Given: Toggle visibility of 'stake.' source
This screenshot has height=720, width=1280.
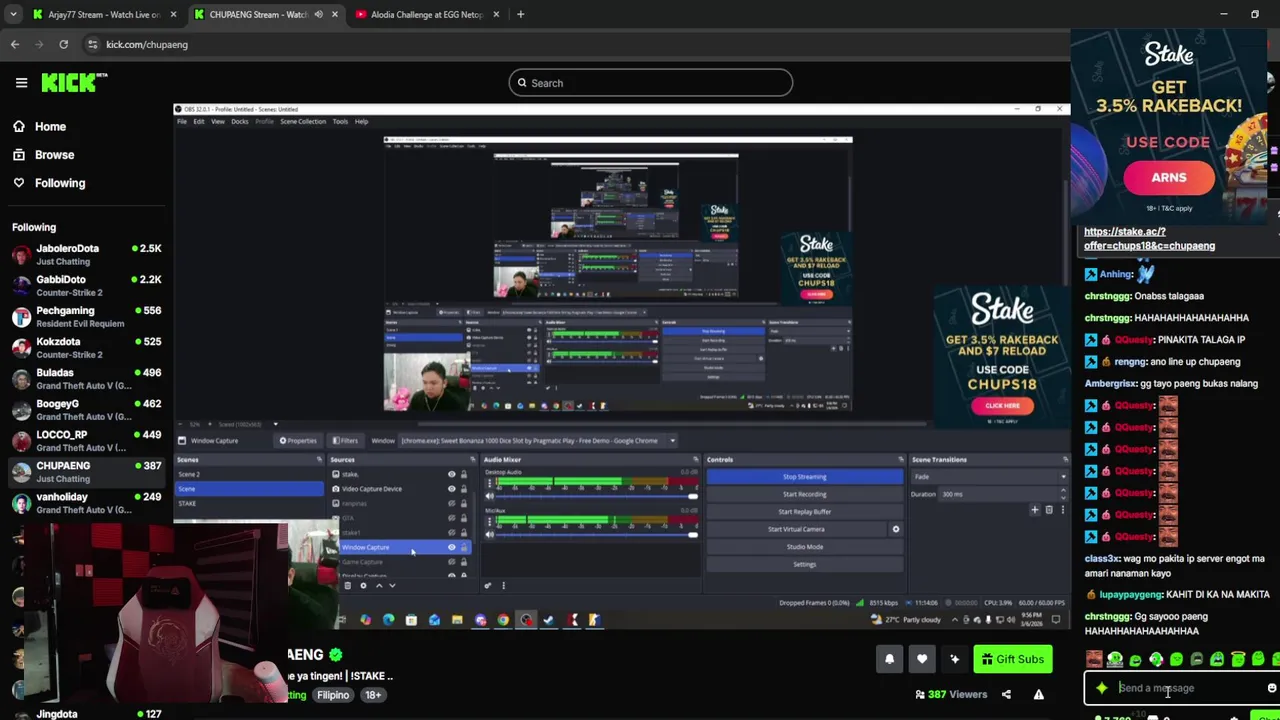Looking at the screenshot, I should 451,474.
